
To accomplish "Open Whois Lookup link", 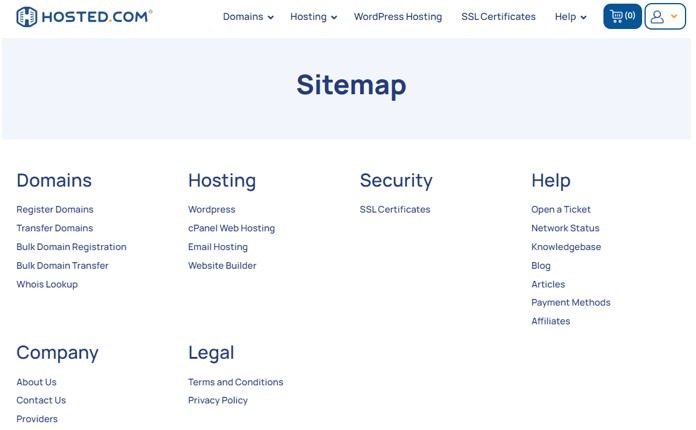I will pos(47,284).
